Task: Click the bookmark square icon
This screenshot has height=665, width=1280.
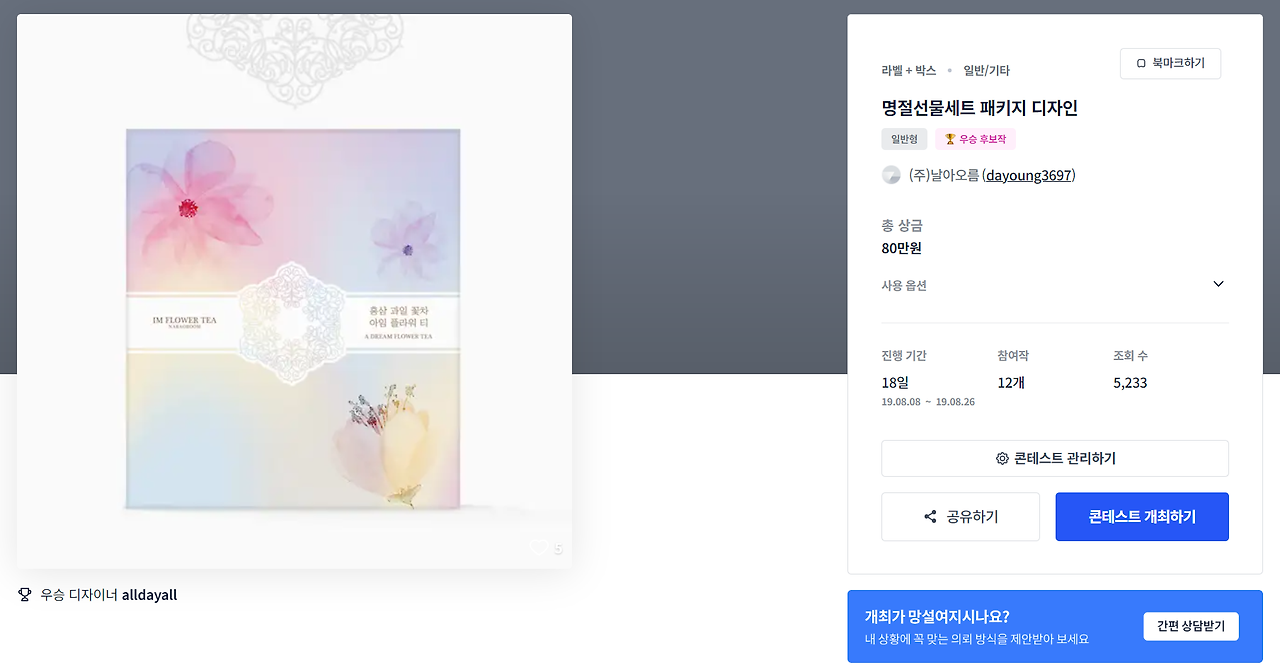Action: [1141, 63]
